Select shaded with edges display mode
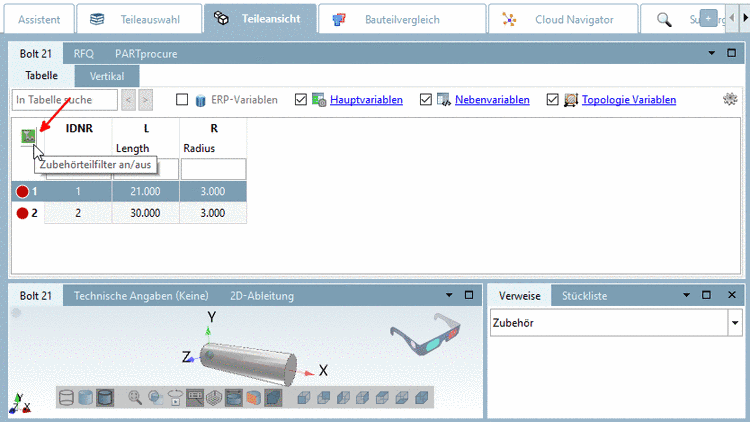 (105, 398)
